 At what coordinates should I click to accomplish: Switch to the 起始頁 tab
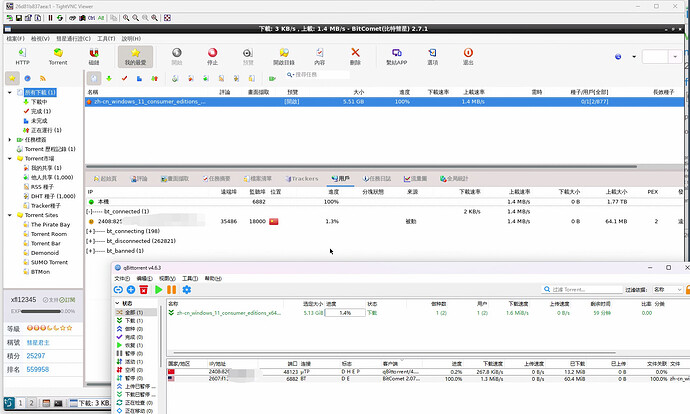pyautogui.click(x=105, y=179)
